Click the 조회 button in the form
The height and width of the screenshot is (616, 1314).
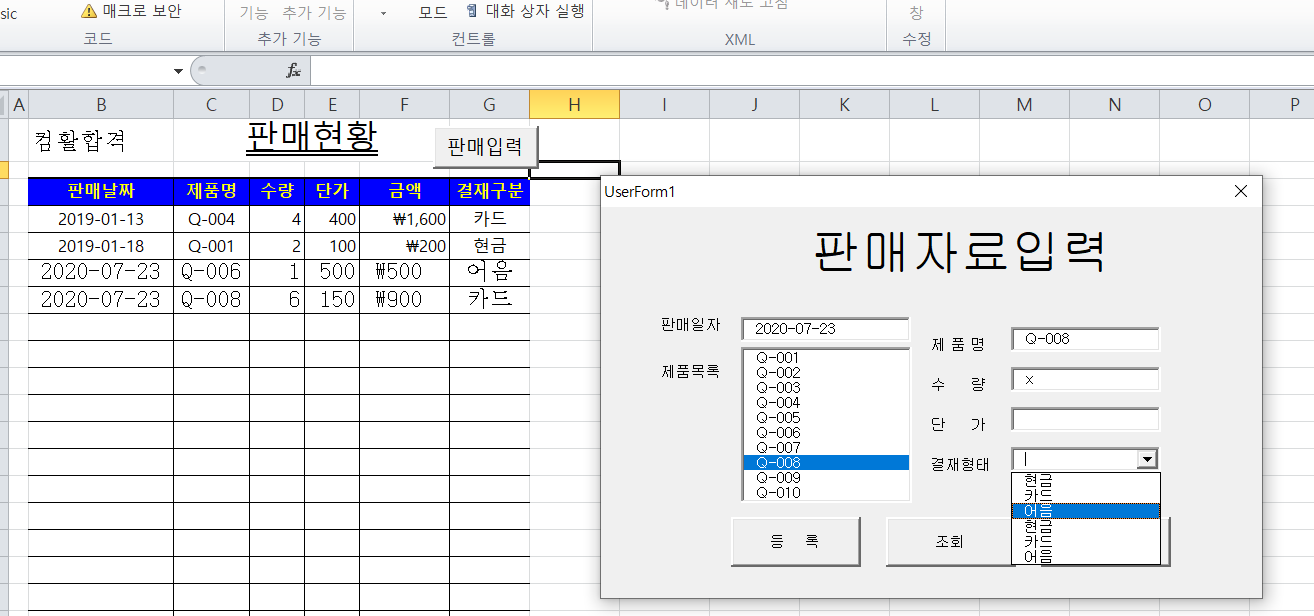pos(948,541)
